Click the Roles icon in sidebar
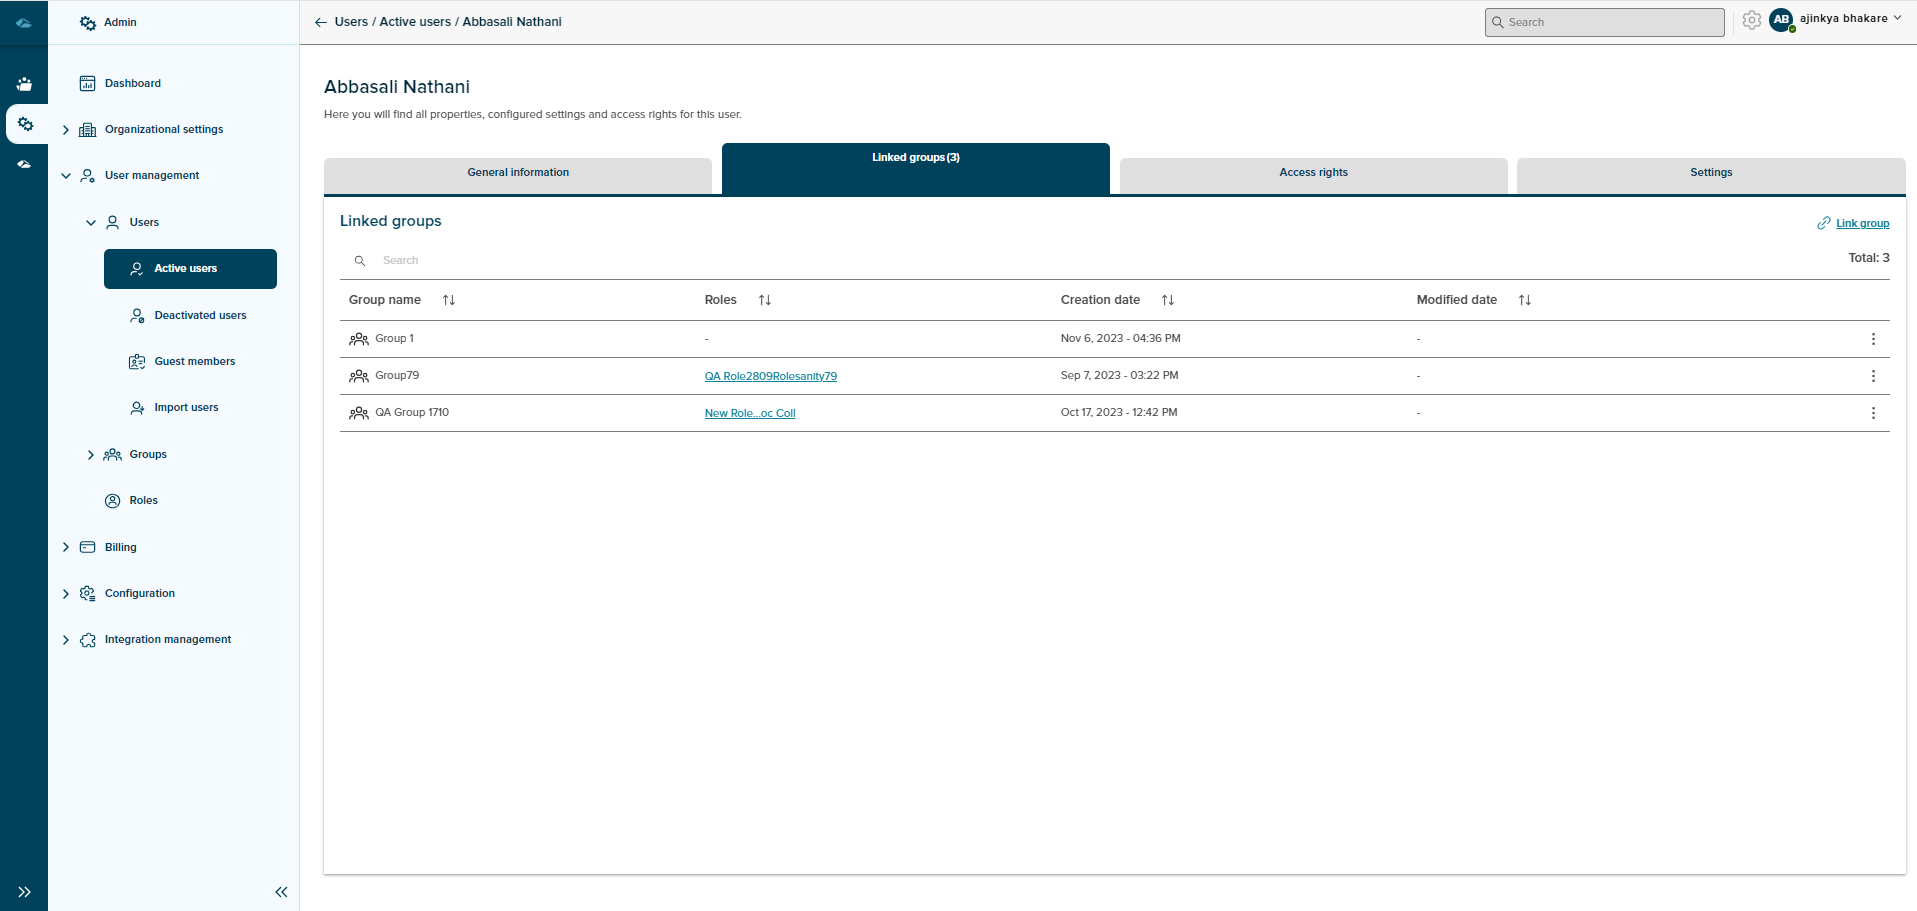 [x=113, y=501]
